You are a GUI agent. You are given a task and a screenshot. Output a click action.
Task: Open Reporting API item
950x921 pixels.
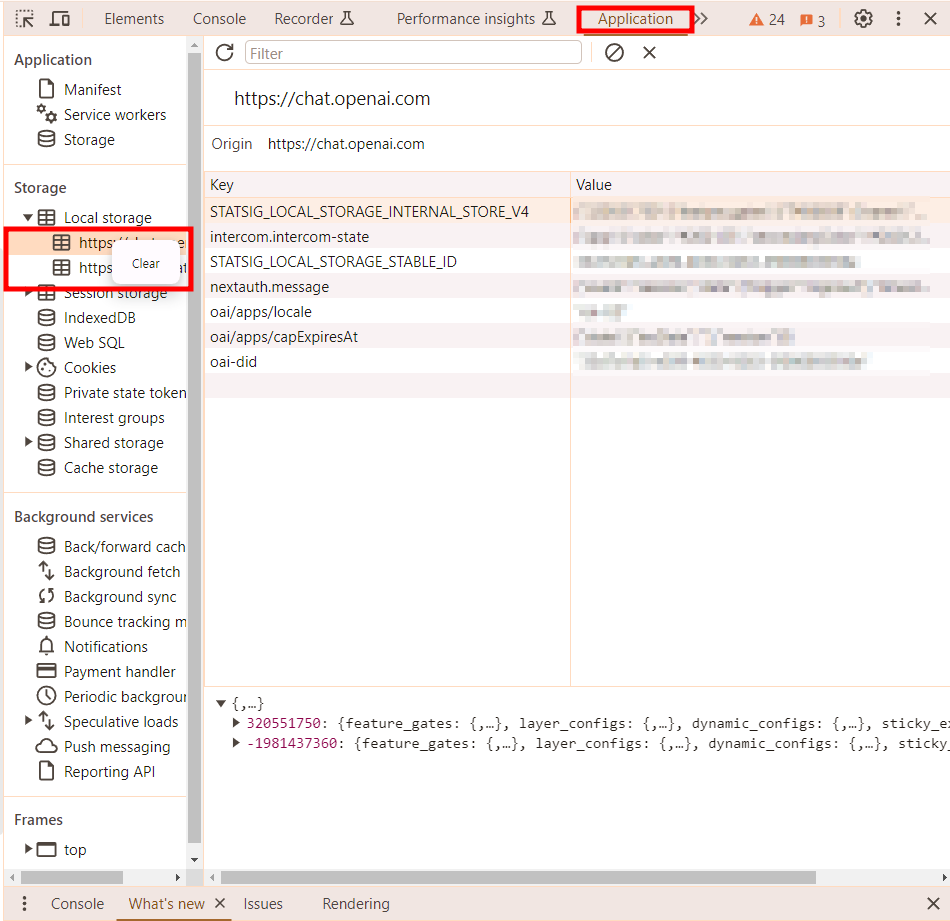pos(109,772)
